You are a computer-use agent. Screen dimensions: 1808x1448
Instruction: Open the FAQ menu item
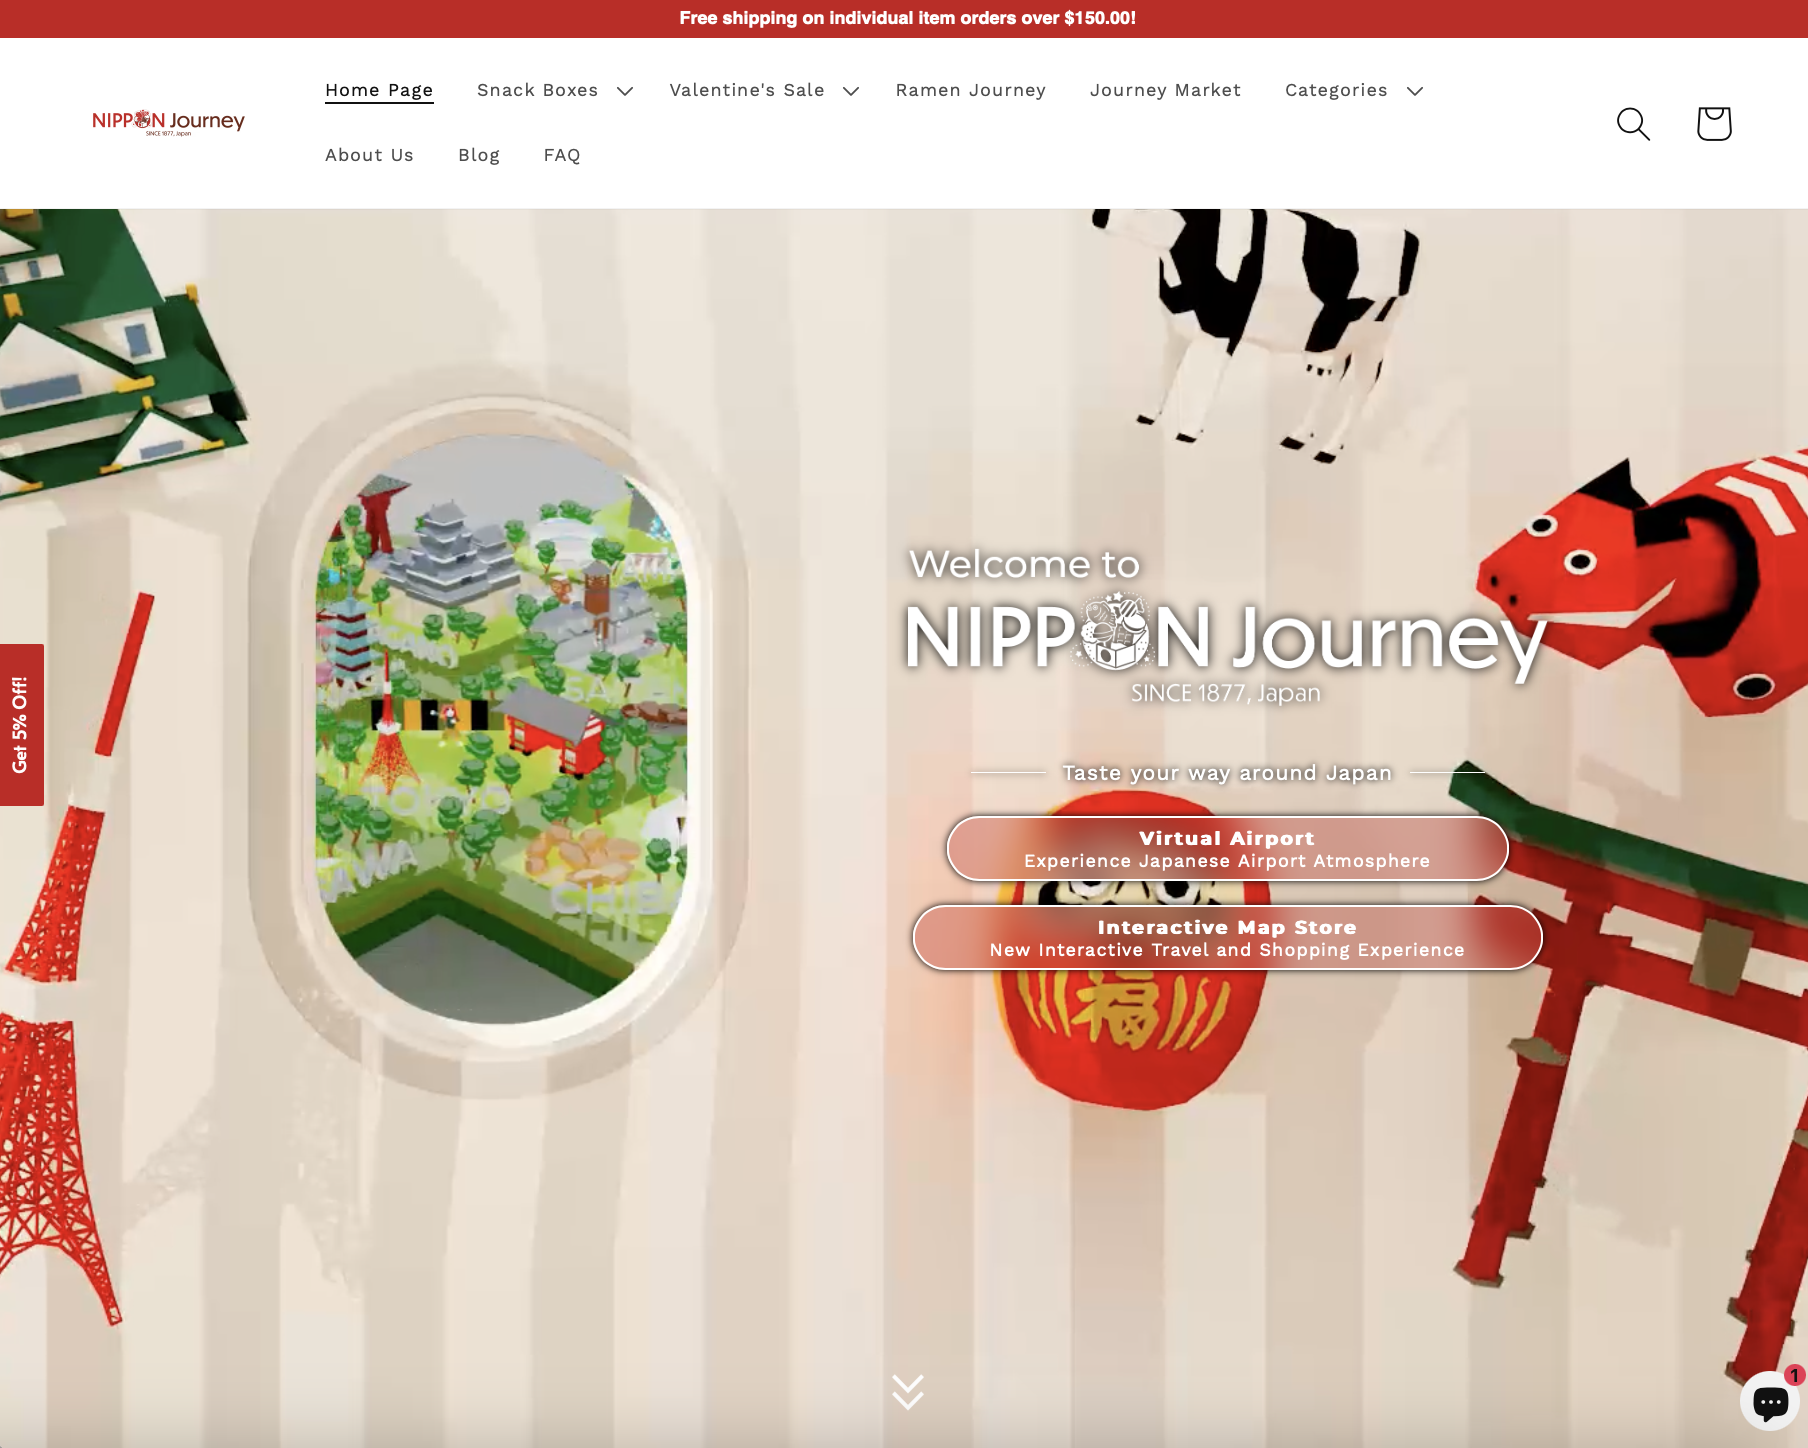tap(562, 155)
